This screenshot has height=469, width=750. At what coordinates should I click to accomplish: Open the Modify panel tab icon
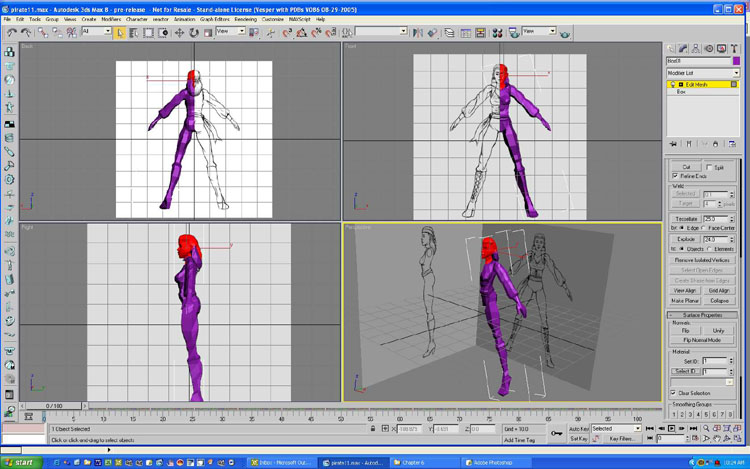click(x=685, y=47)
